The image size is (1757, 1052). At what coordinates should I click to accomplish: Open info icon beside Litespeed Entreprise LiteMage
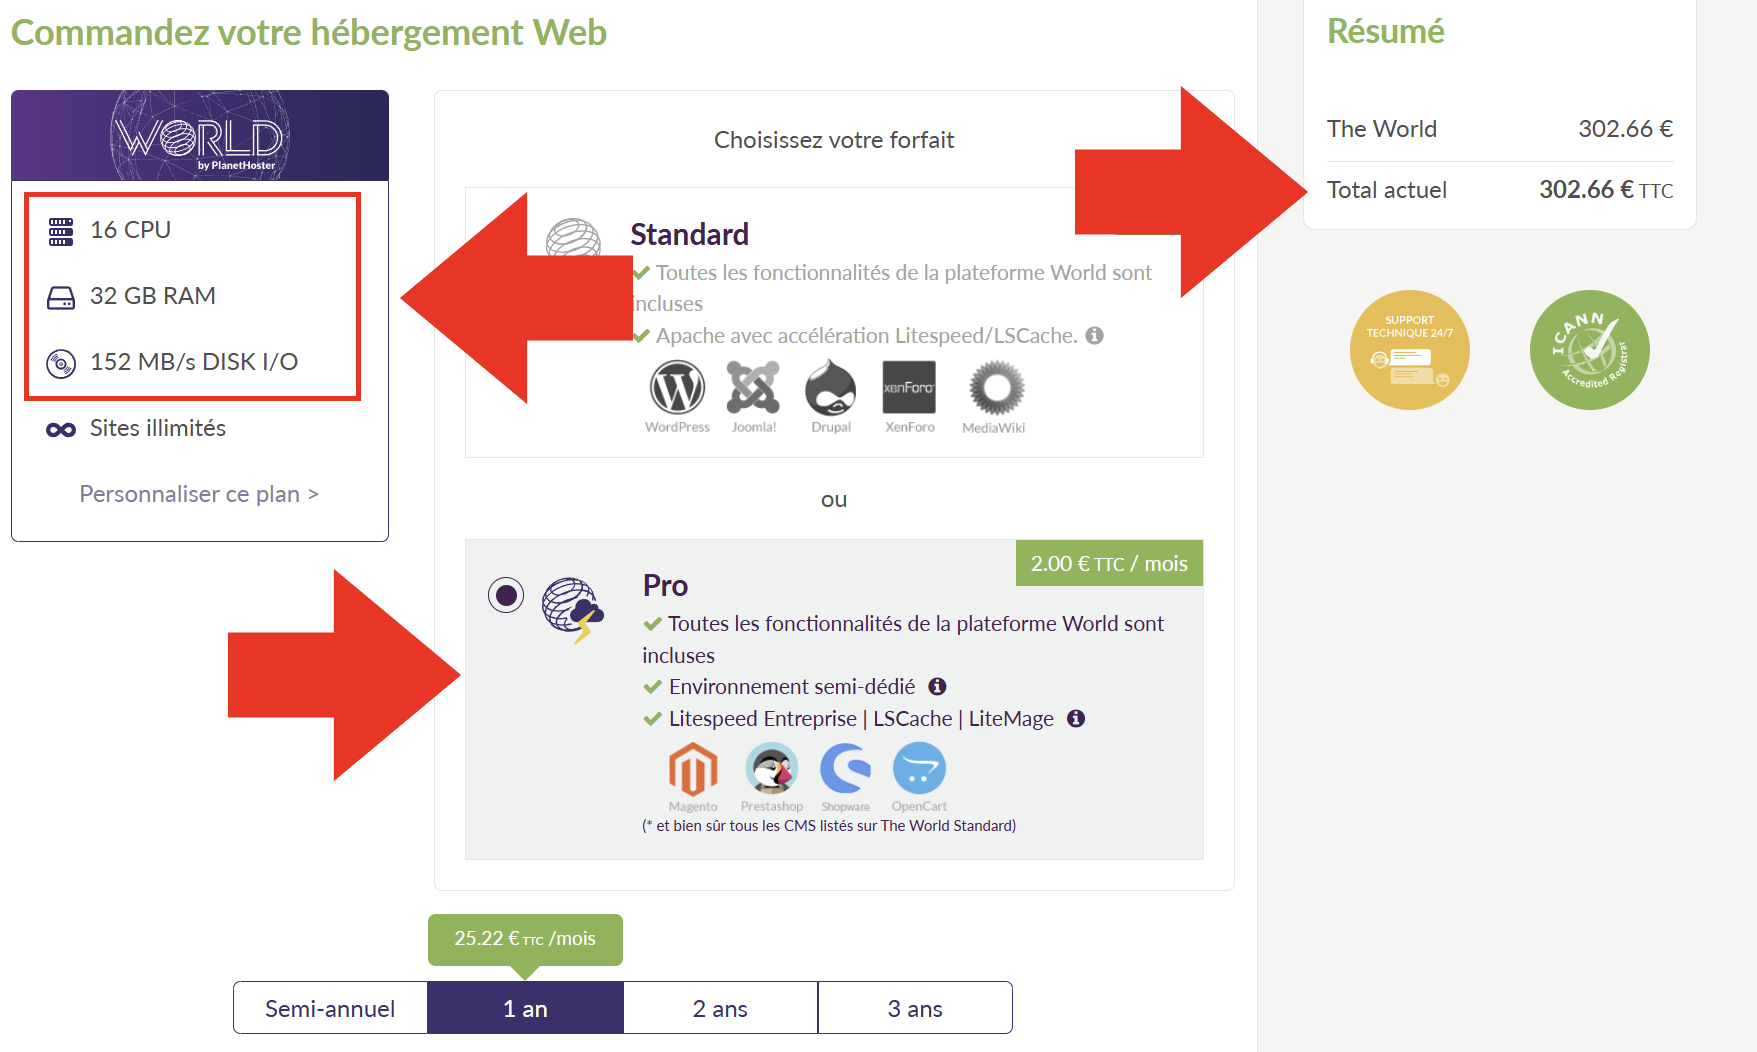(x=1076, y=719)
